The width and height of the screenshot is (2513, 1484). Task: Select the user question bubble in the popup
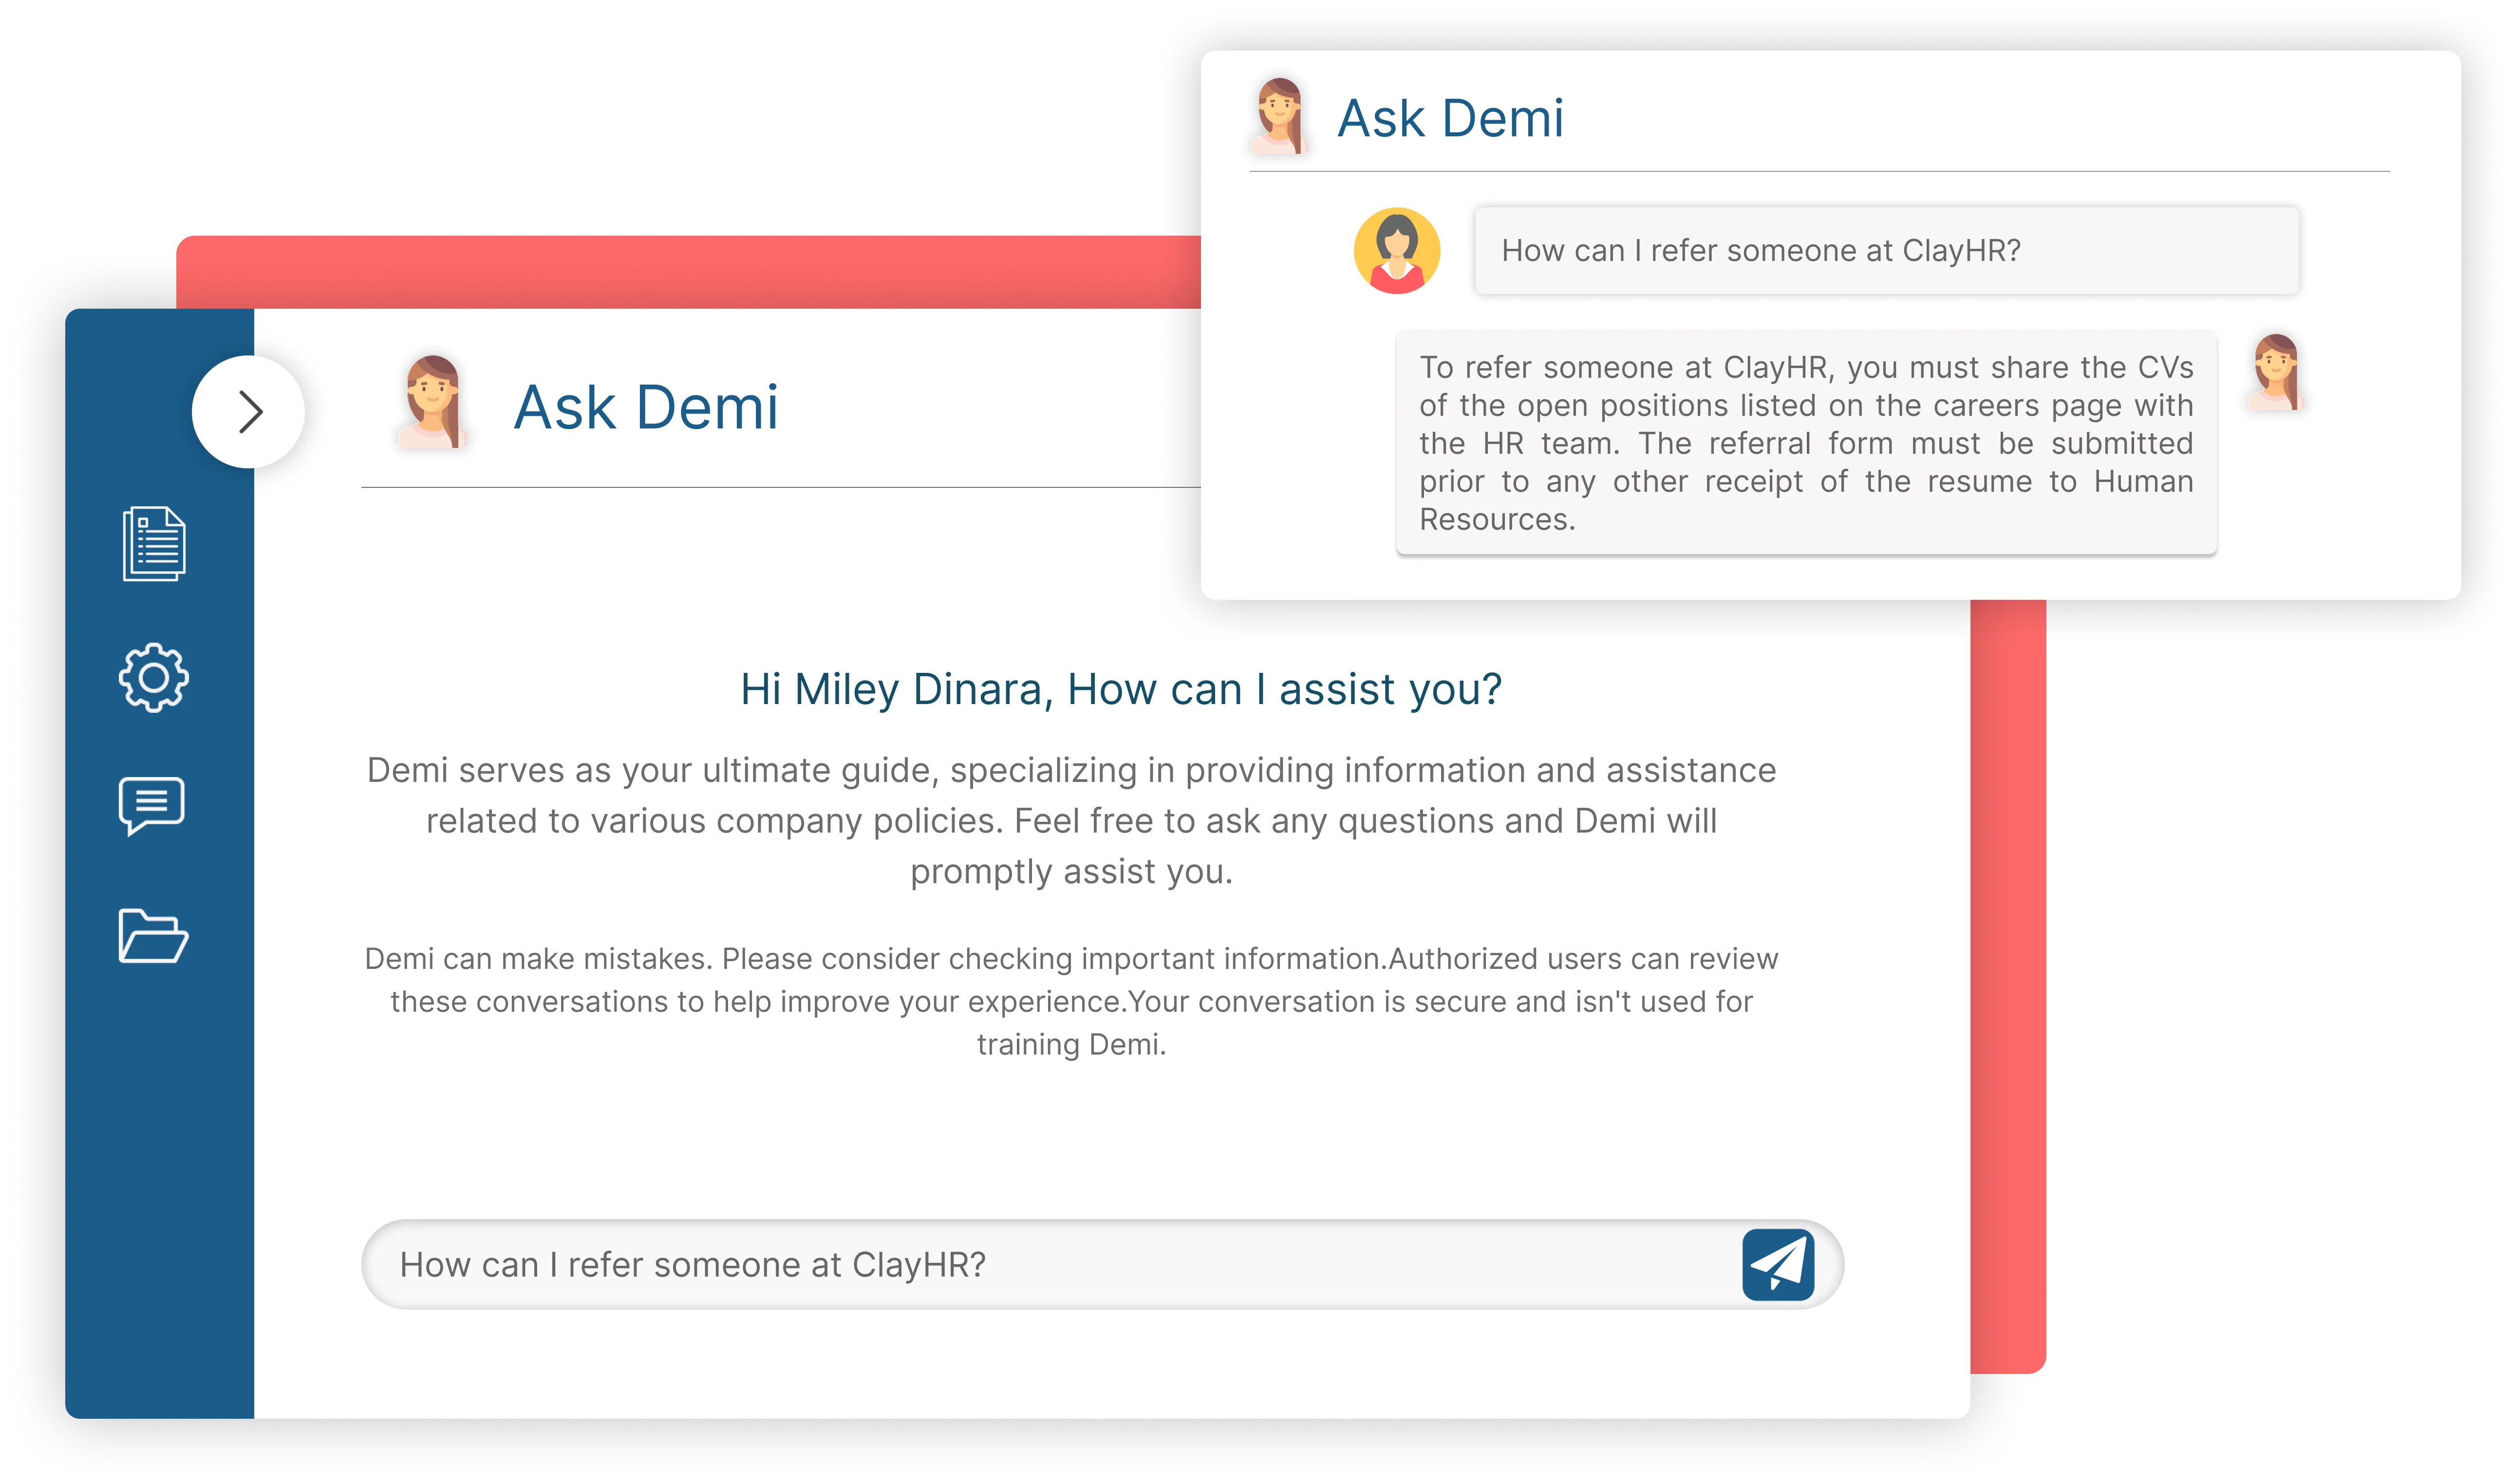1887,251
